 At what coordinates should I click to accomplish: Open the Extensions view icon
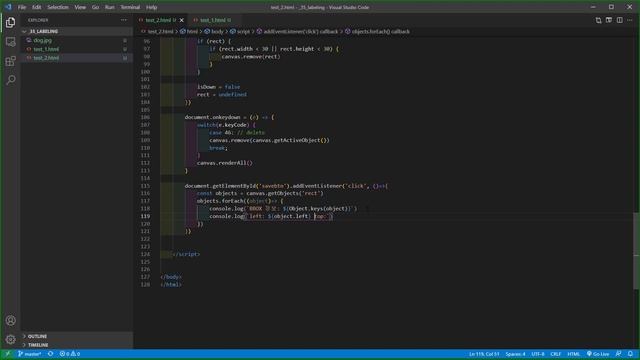tap(11, 61)
